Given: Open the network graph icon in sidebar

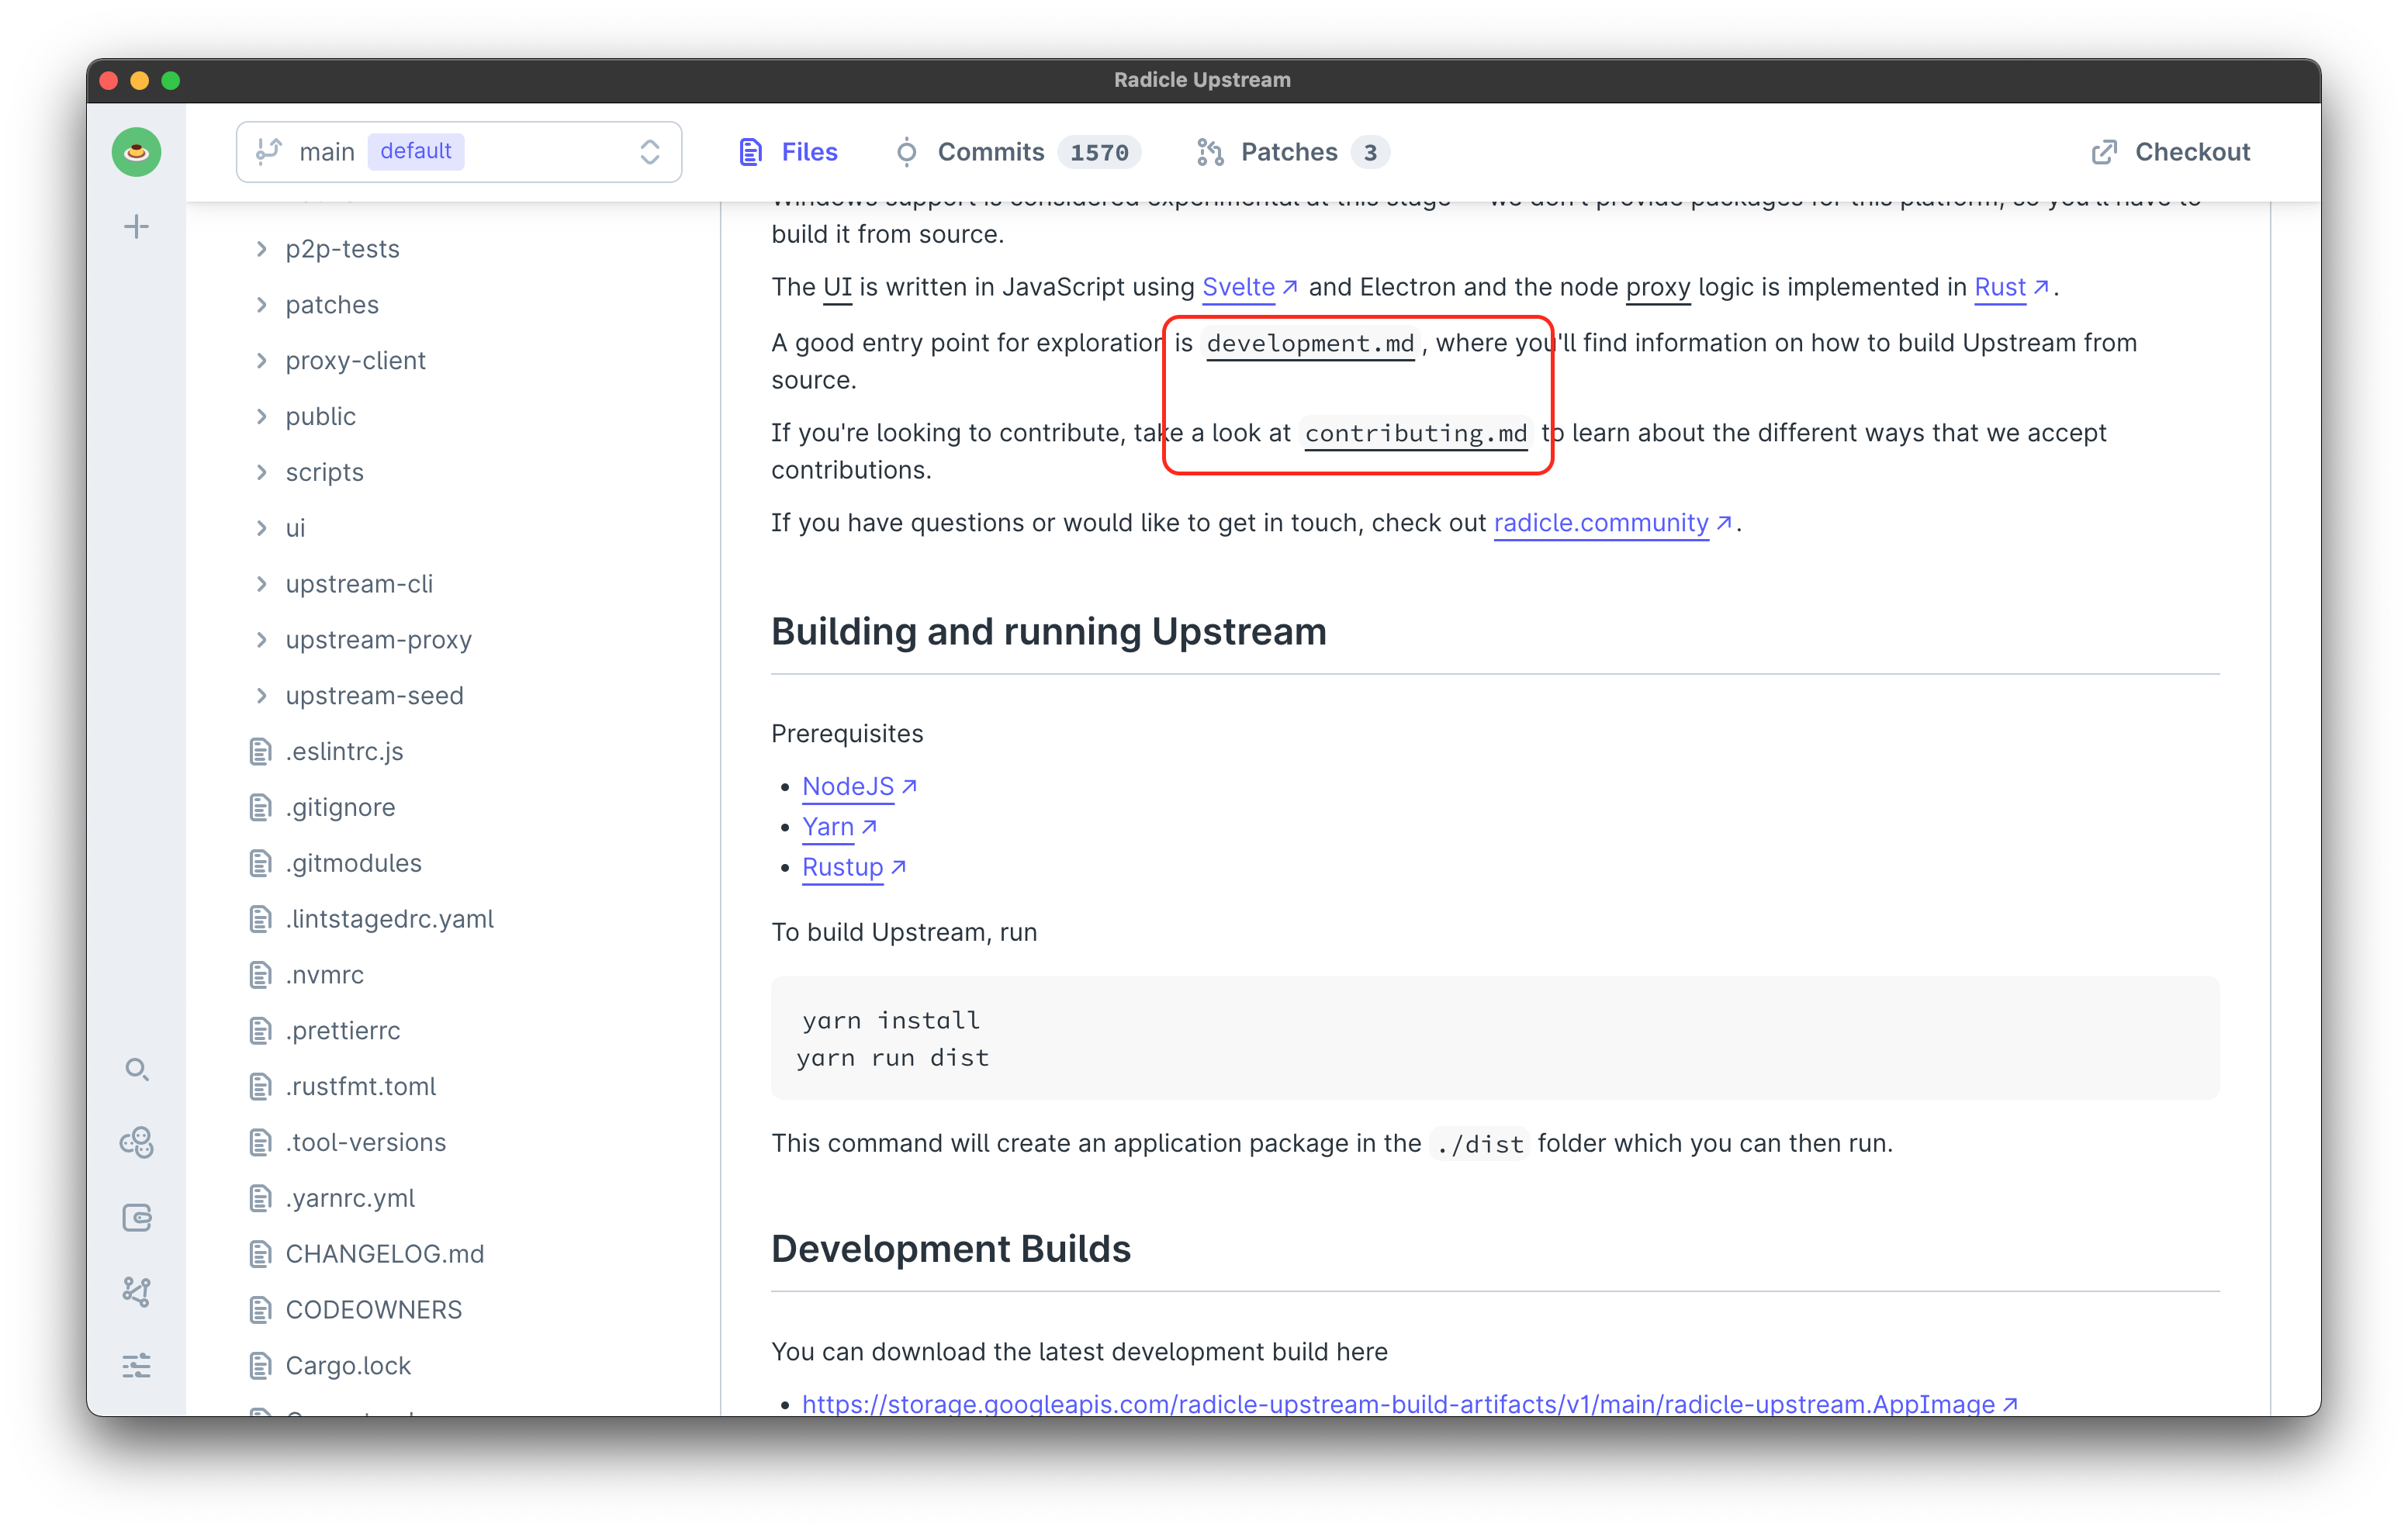Looking at the screenshot, I should [137, 1292].
